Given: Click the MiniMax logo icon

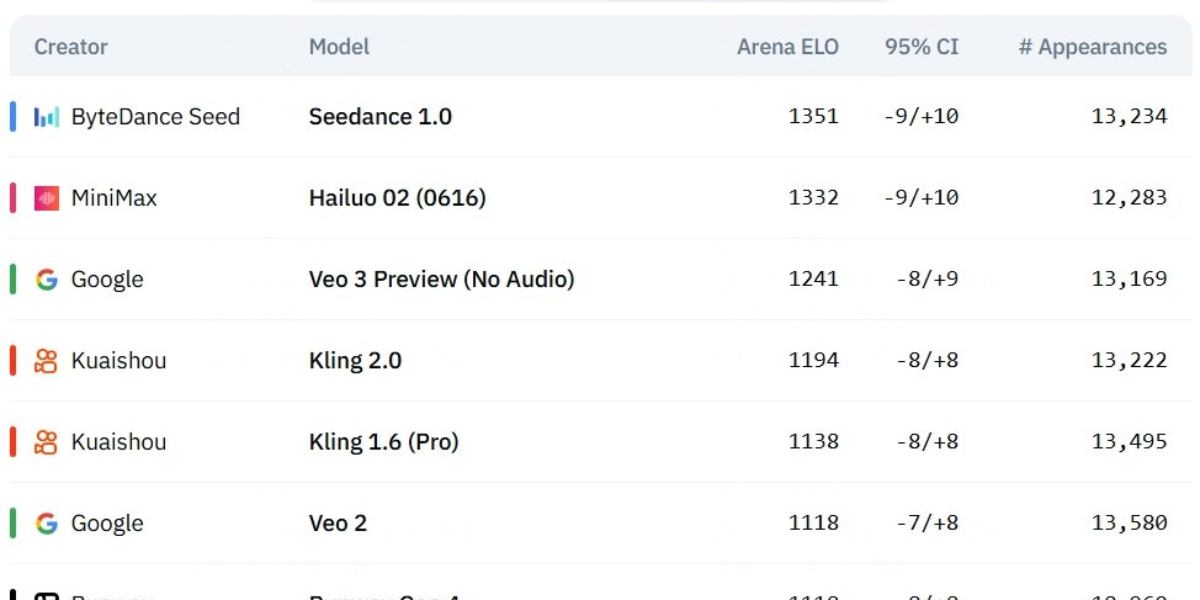Looking at the screenshot, I should (47, 198).
